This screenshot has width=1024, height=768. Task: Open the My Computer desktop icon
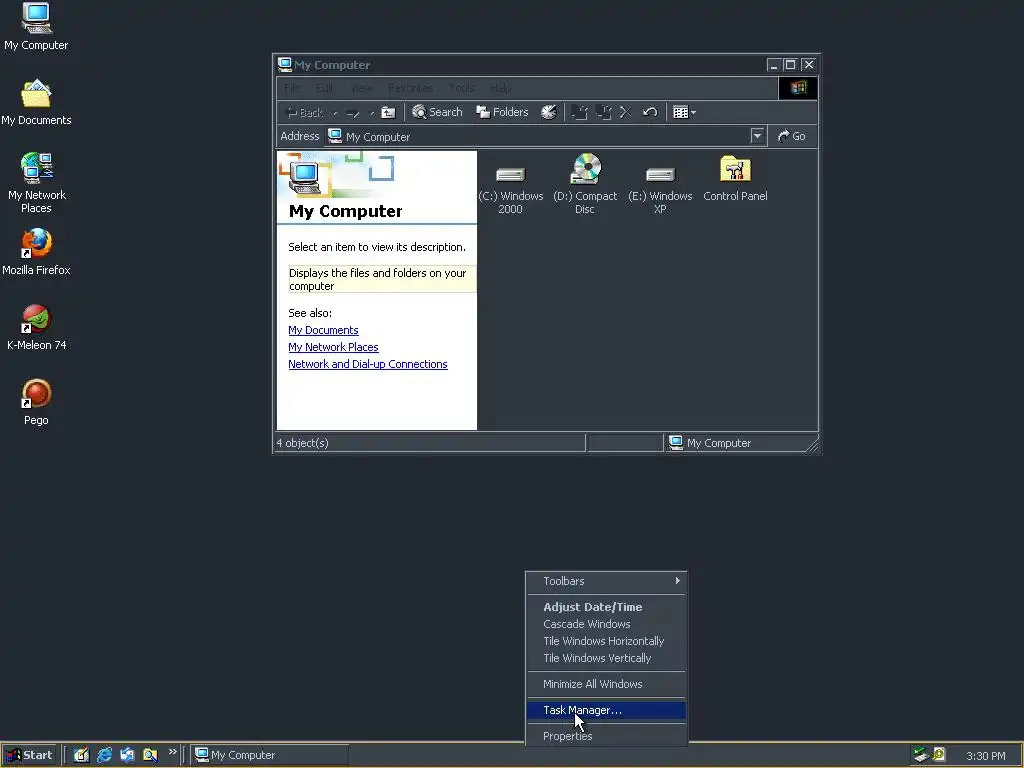(36, 27)
